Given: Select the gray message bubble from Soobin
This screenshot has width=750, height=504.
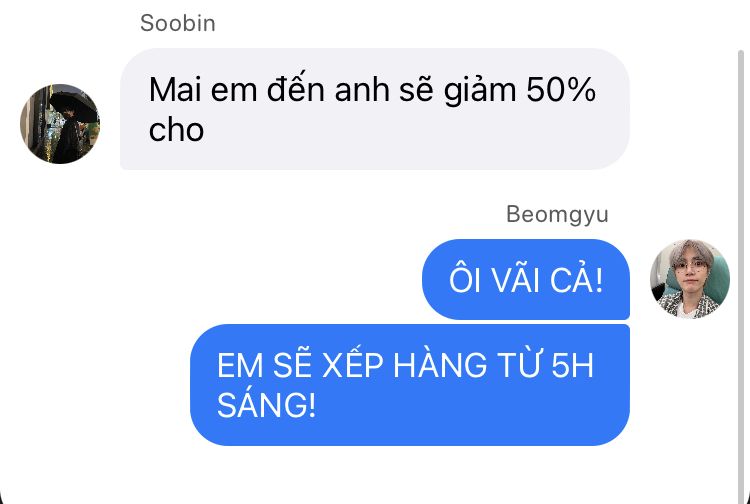Looking at the screenshot, I should [x=375, y=109].
